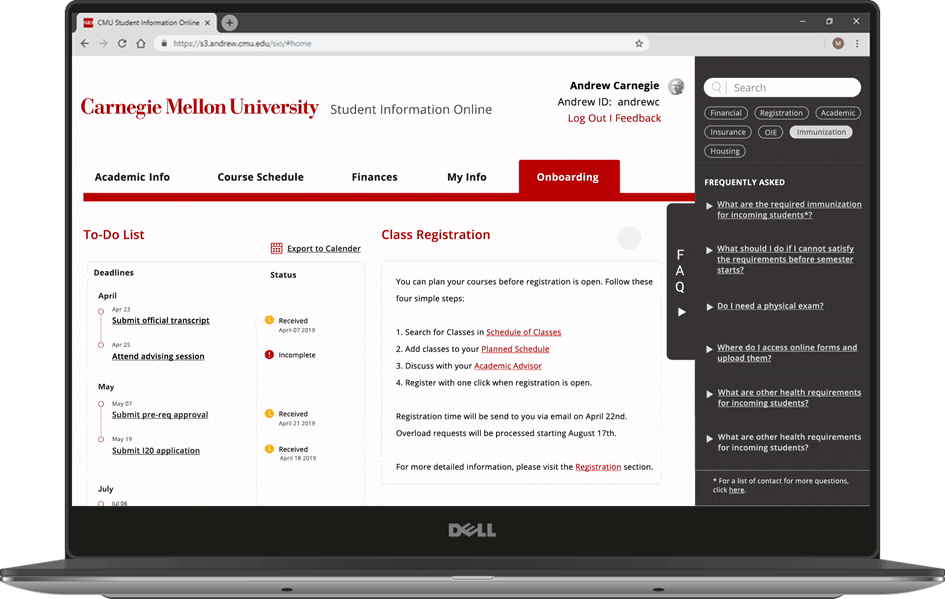The width and height of the screenshot is (945, 599).
Task: Switch to CMU Student Information Online browser tab
Action: (x=148, y=23)
